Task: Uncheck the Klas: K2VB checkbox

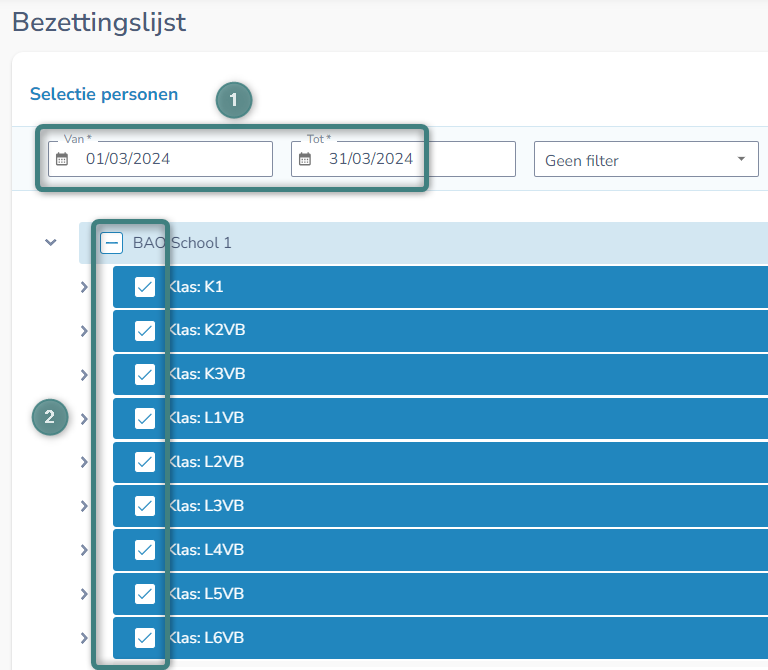Action: [145, 331]
